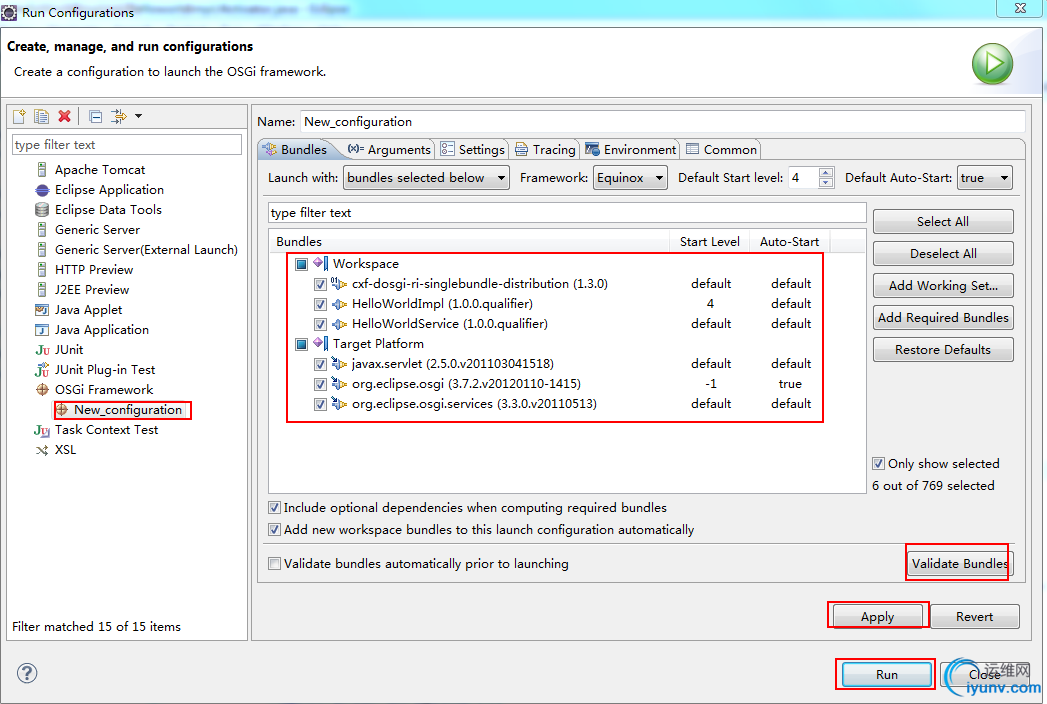Switch to the Settings tab
The width and height of the screenshot is (1047, 704).
pyautogui.click(x=472, y=150)
